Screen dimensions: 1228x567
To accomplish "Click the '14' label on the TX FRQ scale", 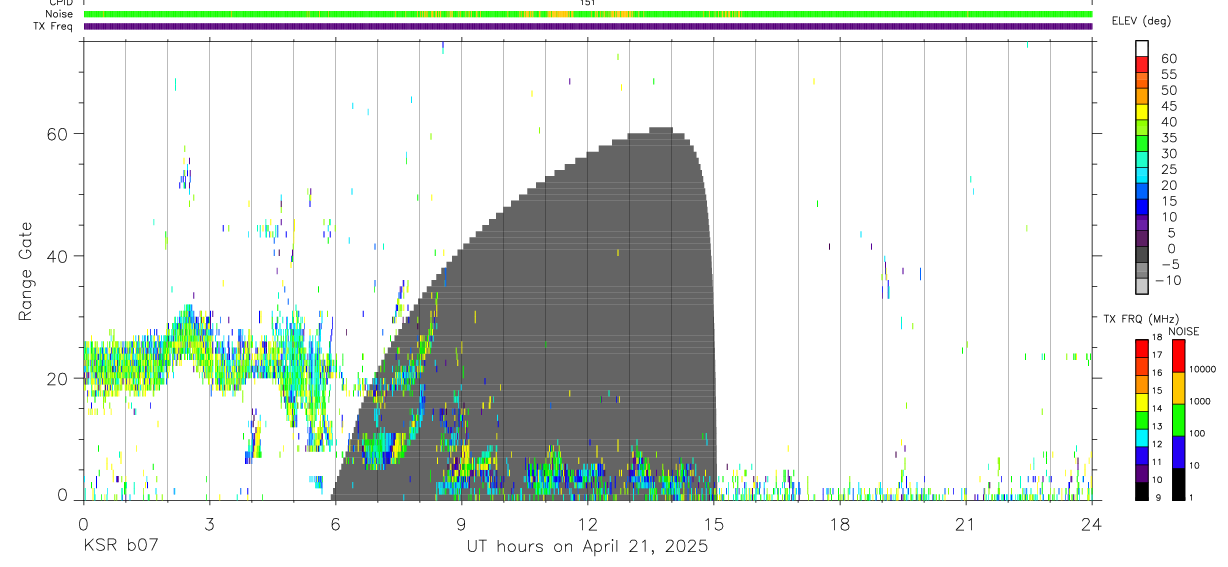I will [1156, 408].
